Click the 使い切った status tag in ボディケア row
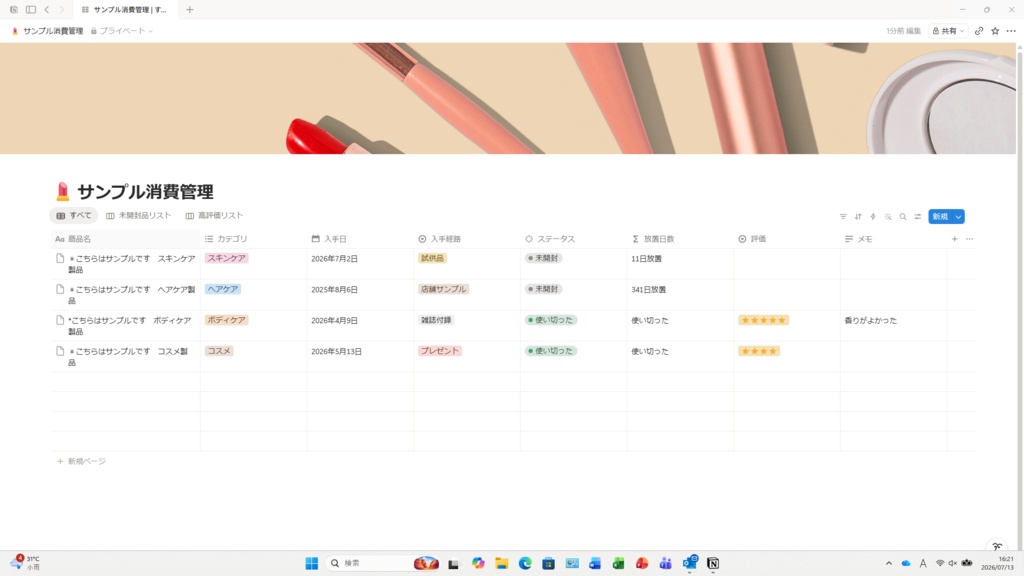Viewport: 1024px width, 576px height. point(551,320)
